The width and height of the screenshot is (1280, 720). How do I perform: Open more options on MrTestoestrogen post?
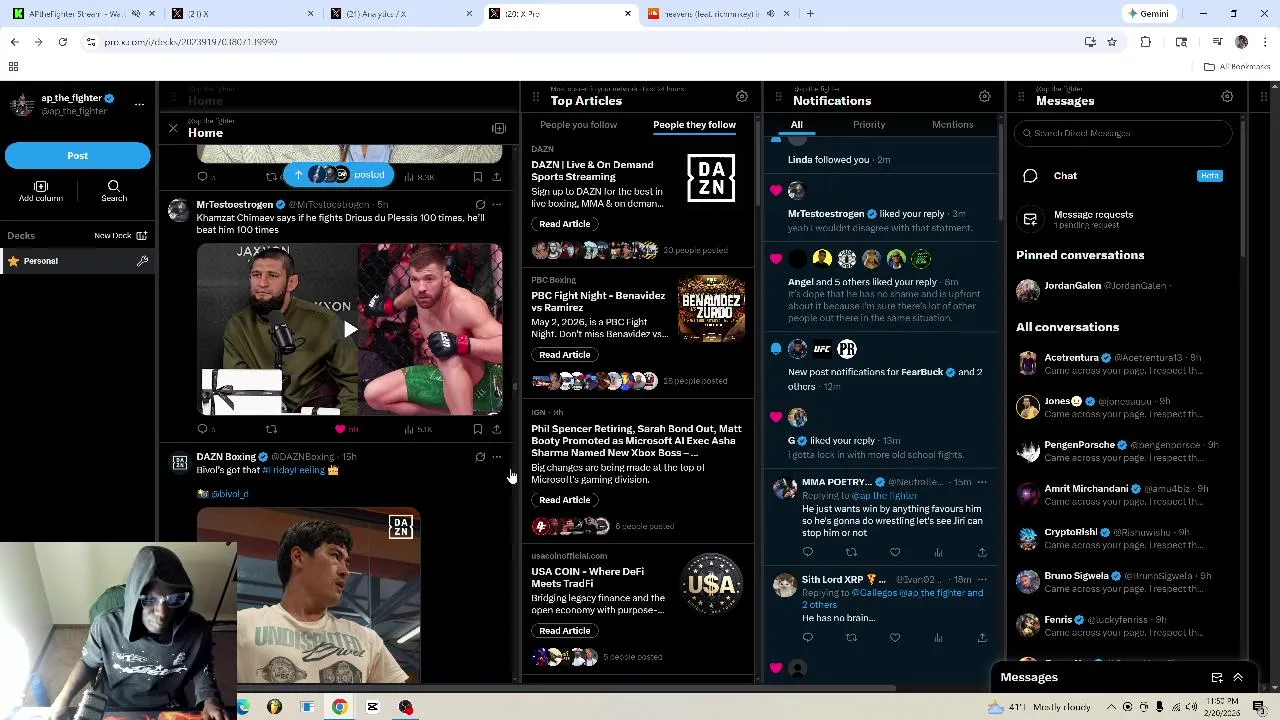[497, 205]
